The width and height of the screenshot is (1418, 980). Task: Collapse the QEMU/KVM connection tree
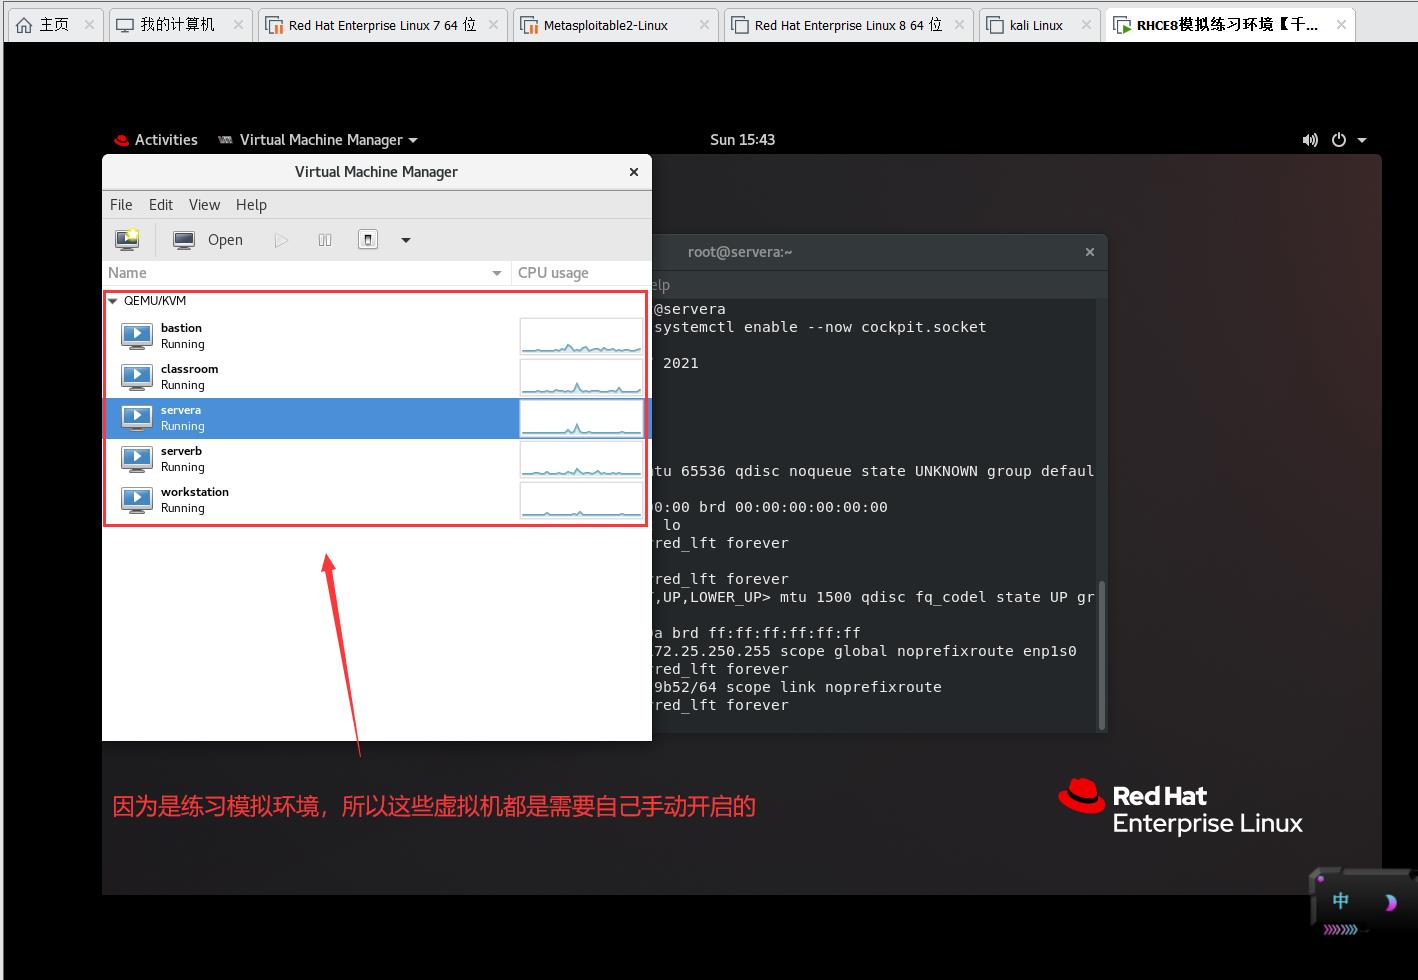pos(113,301)
